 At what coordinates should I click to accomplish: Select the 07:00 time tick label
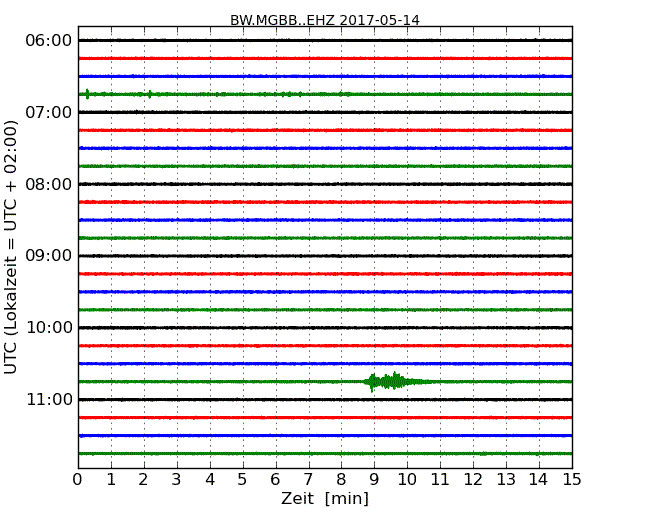(49, 112)
